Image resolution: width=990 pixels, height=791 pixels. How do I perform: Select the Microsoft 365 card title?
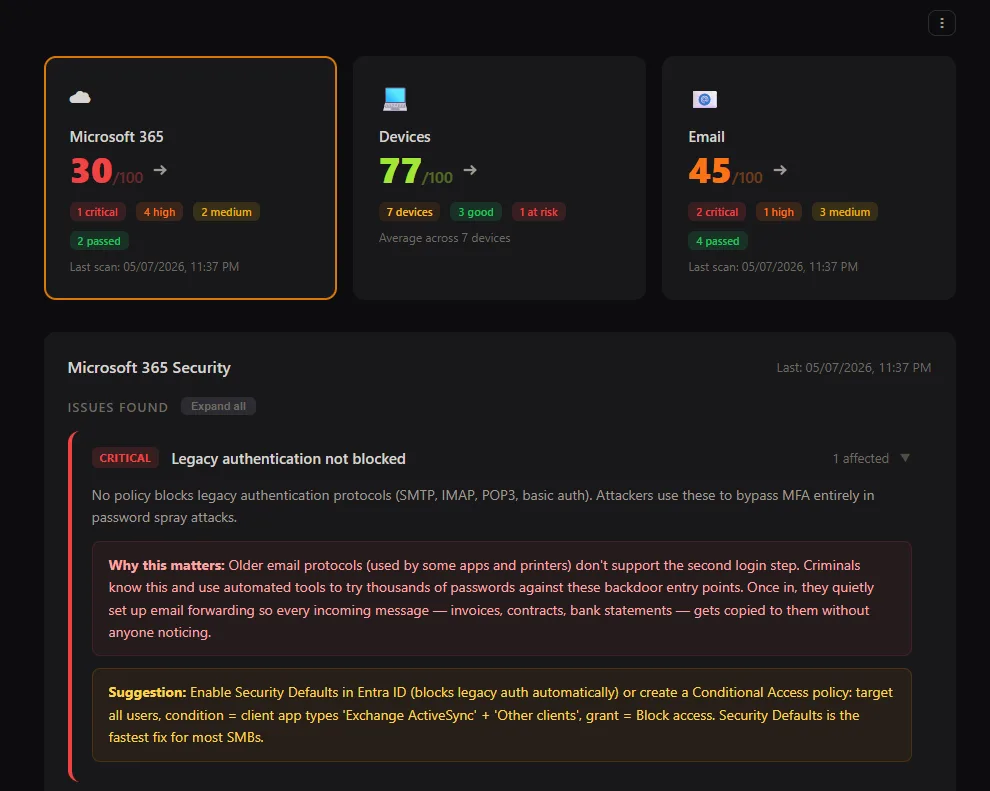(x=116, y=137)
